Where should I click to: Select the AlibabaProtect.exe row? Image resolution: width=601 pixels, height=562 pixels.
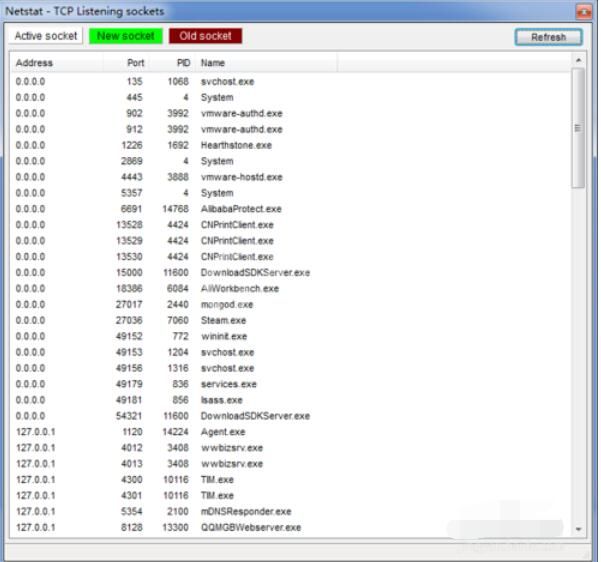(x=291, y=209)
